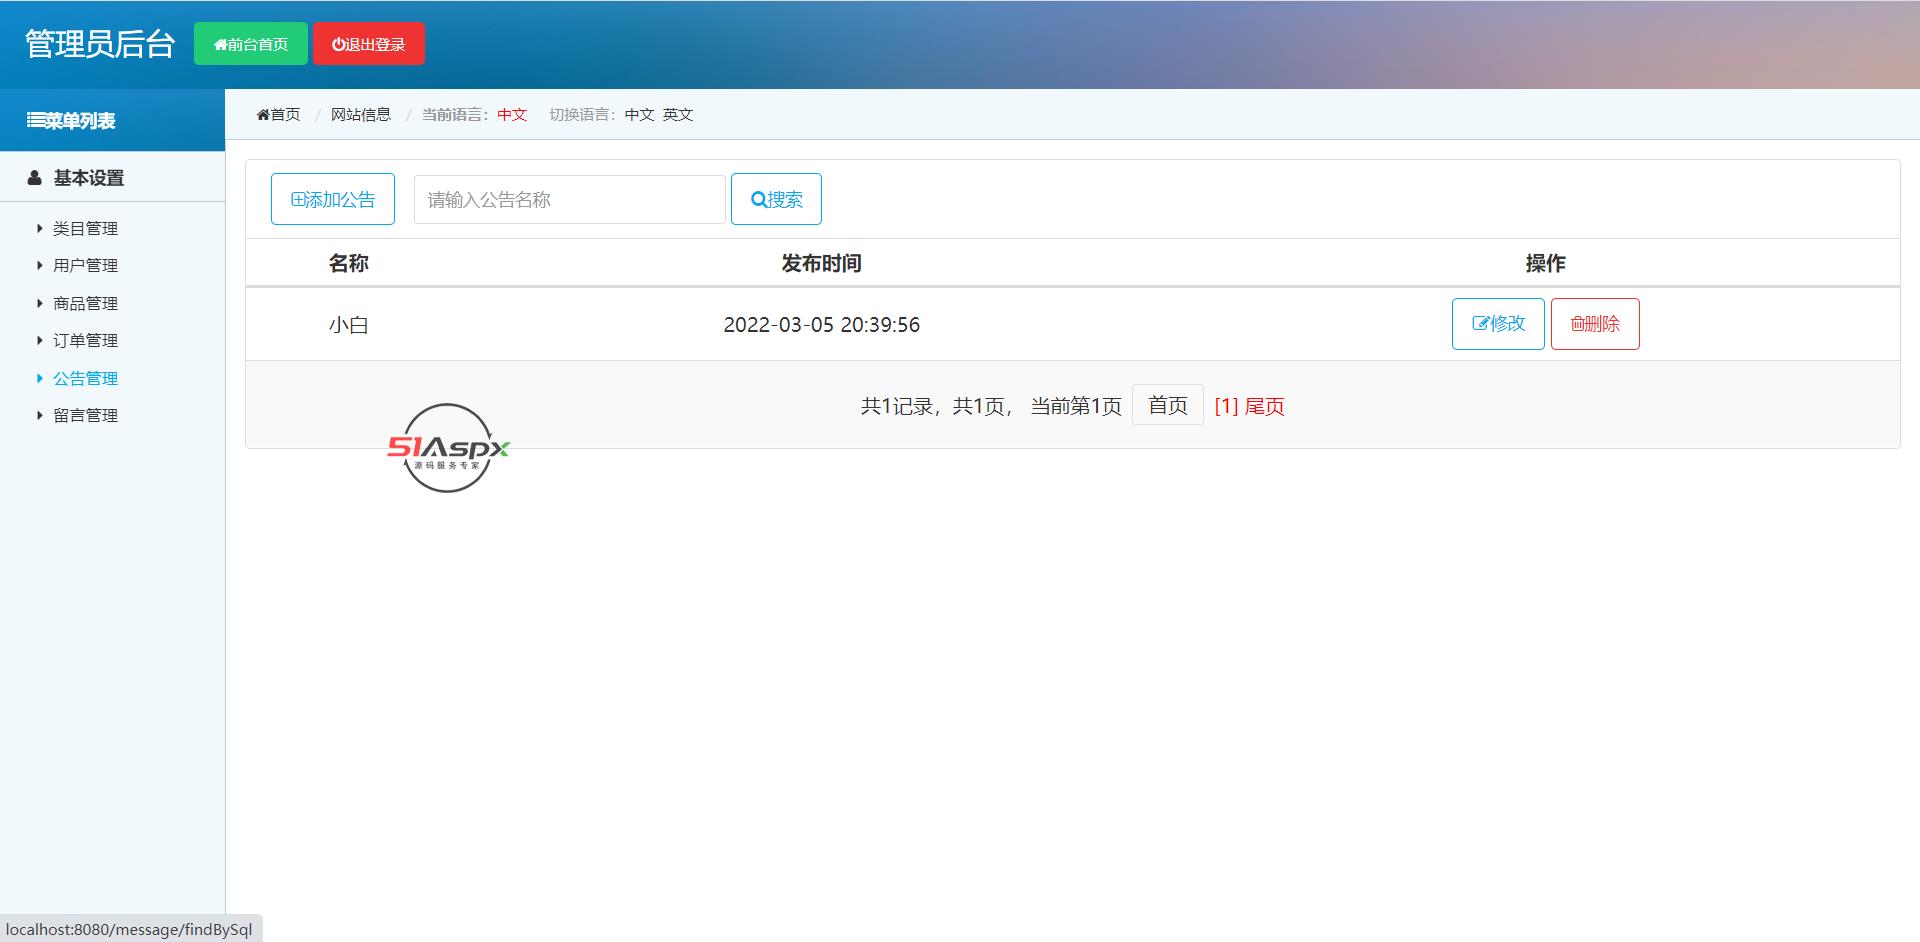Expand the 用户管理 arrow
This screenshot has width=1920, height=942.
(39, 265)
